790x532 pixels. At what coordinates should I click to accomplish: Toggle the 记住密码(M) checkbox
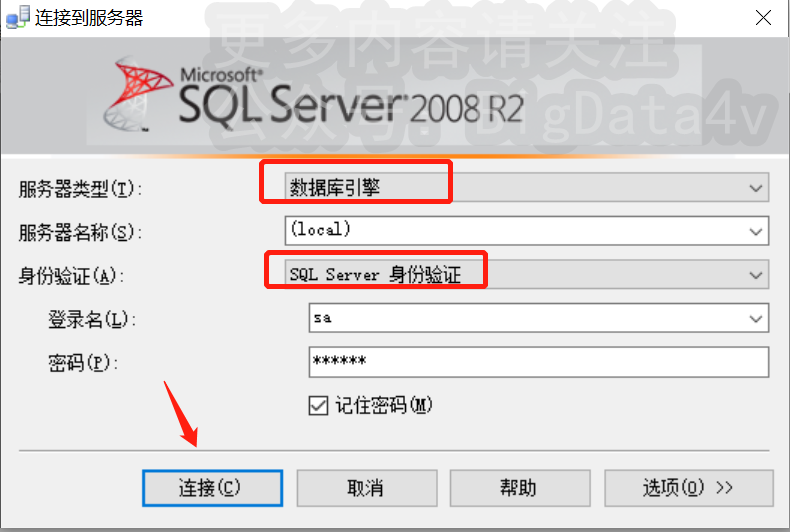(x=318, y=406)
